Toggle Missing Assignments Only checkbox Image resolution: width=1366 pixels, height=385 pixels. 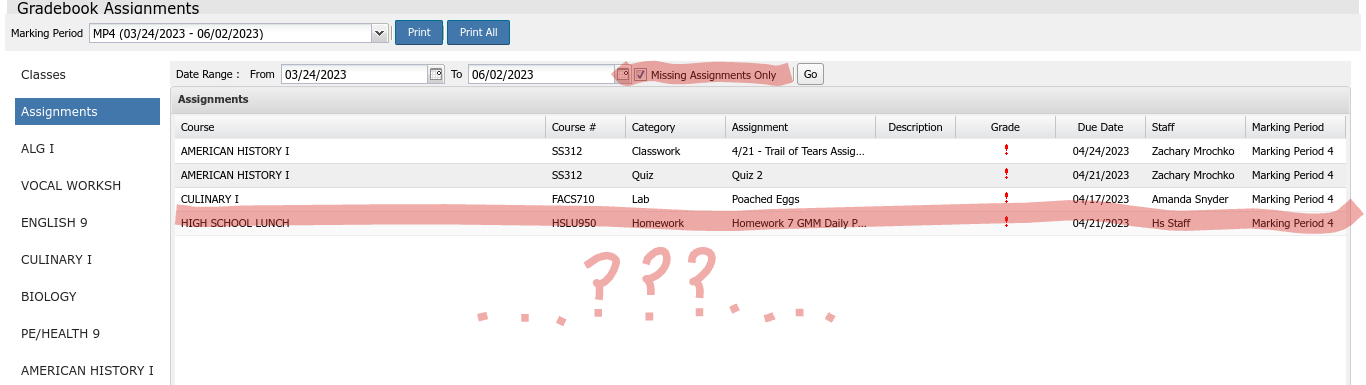[641, 75]
